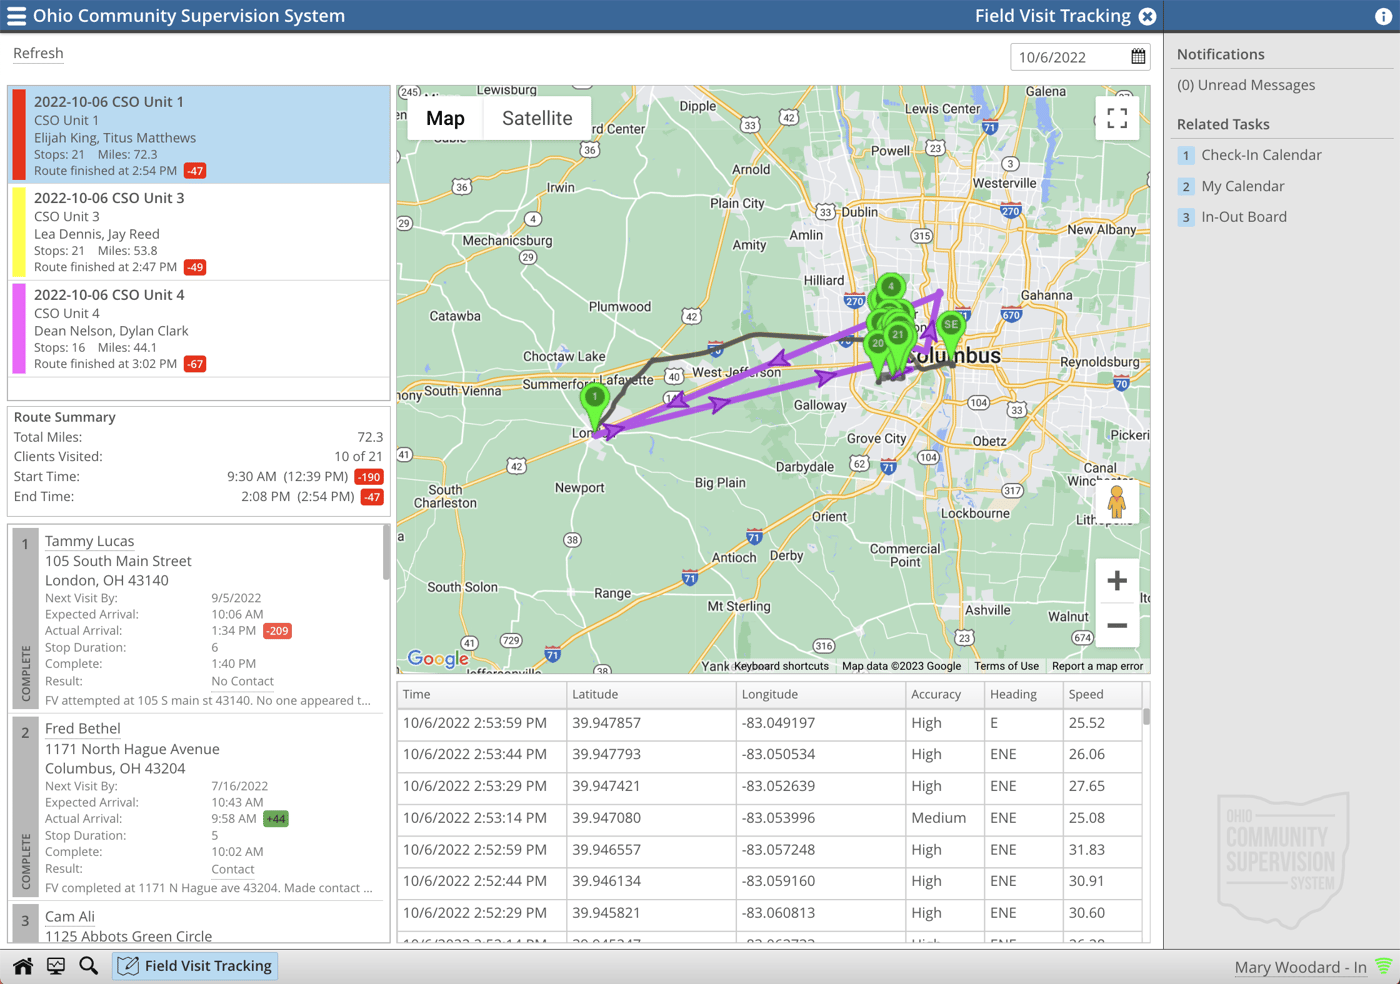Sort by the Latitude column header
This screenshot has height=984, width=1400.
[x=651, y=694]
